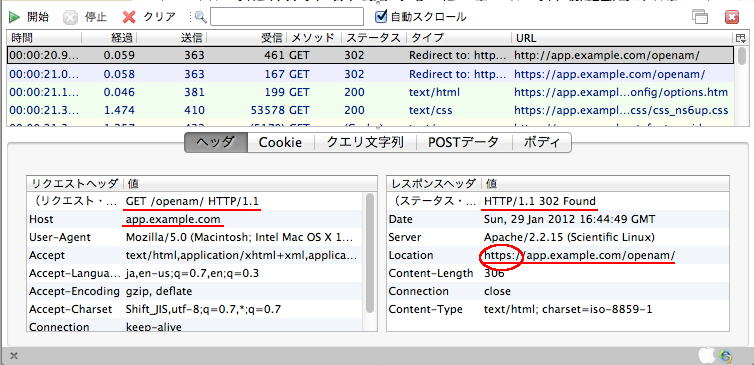Sort by the 時間 column header

coord(44,38)
